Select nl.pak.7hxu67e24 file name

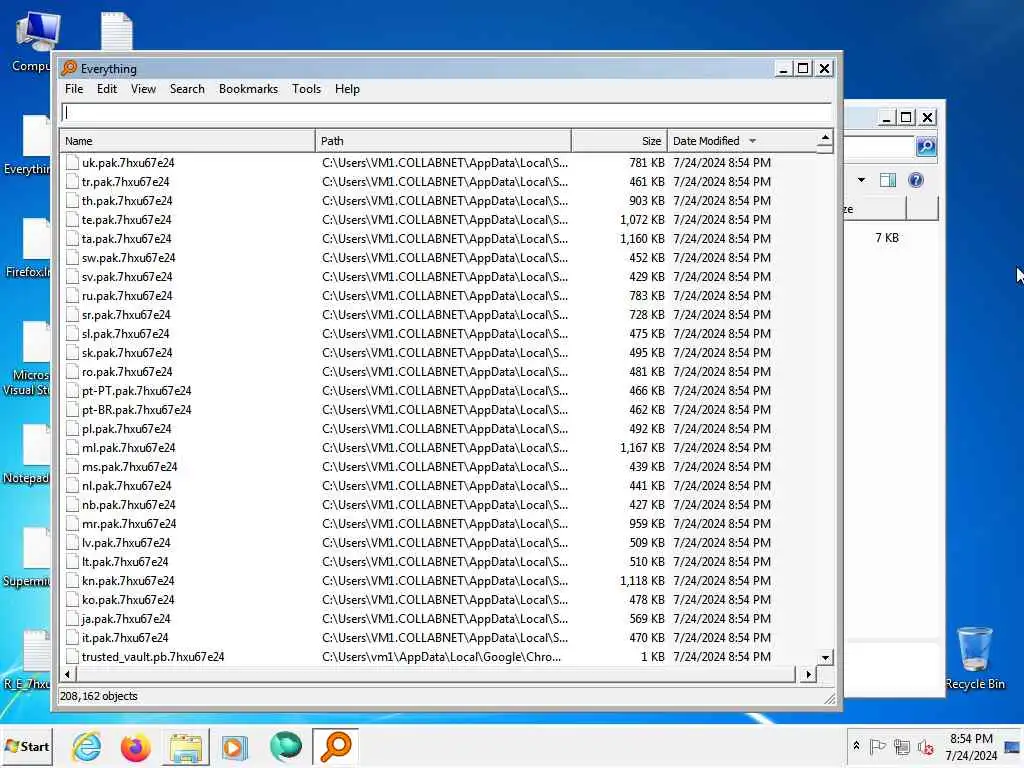[127, 485]
